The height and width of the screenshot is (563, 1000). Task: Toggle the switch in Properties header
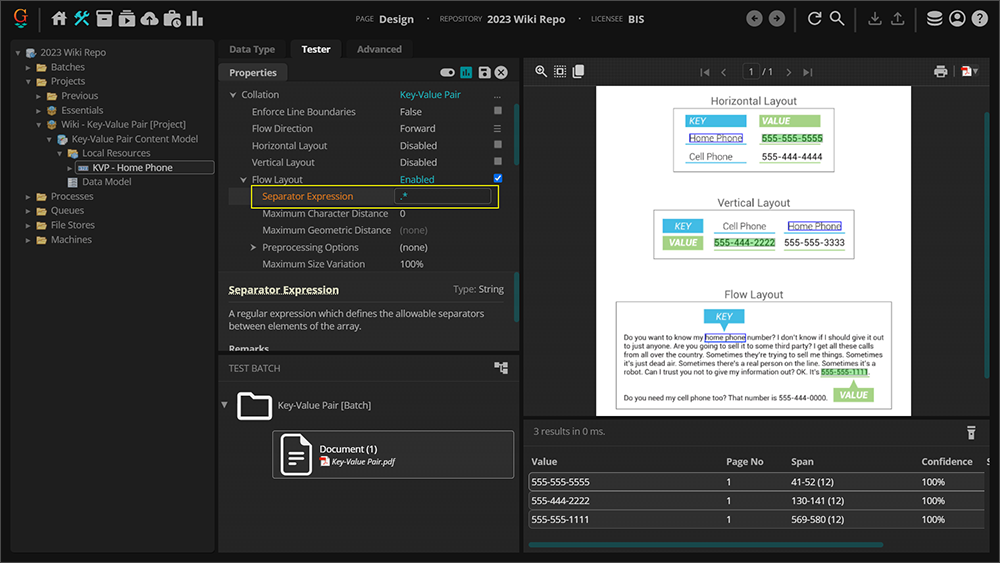click(x=447, y=73)
